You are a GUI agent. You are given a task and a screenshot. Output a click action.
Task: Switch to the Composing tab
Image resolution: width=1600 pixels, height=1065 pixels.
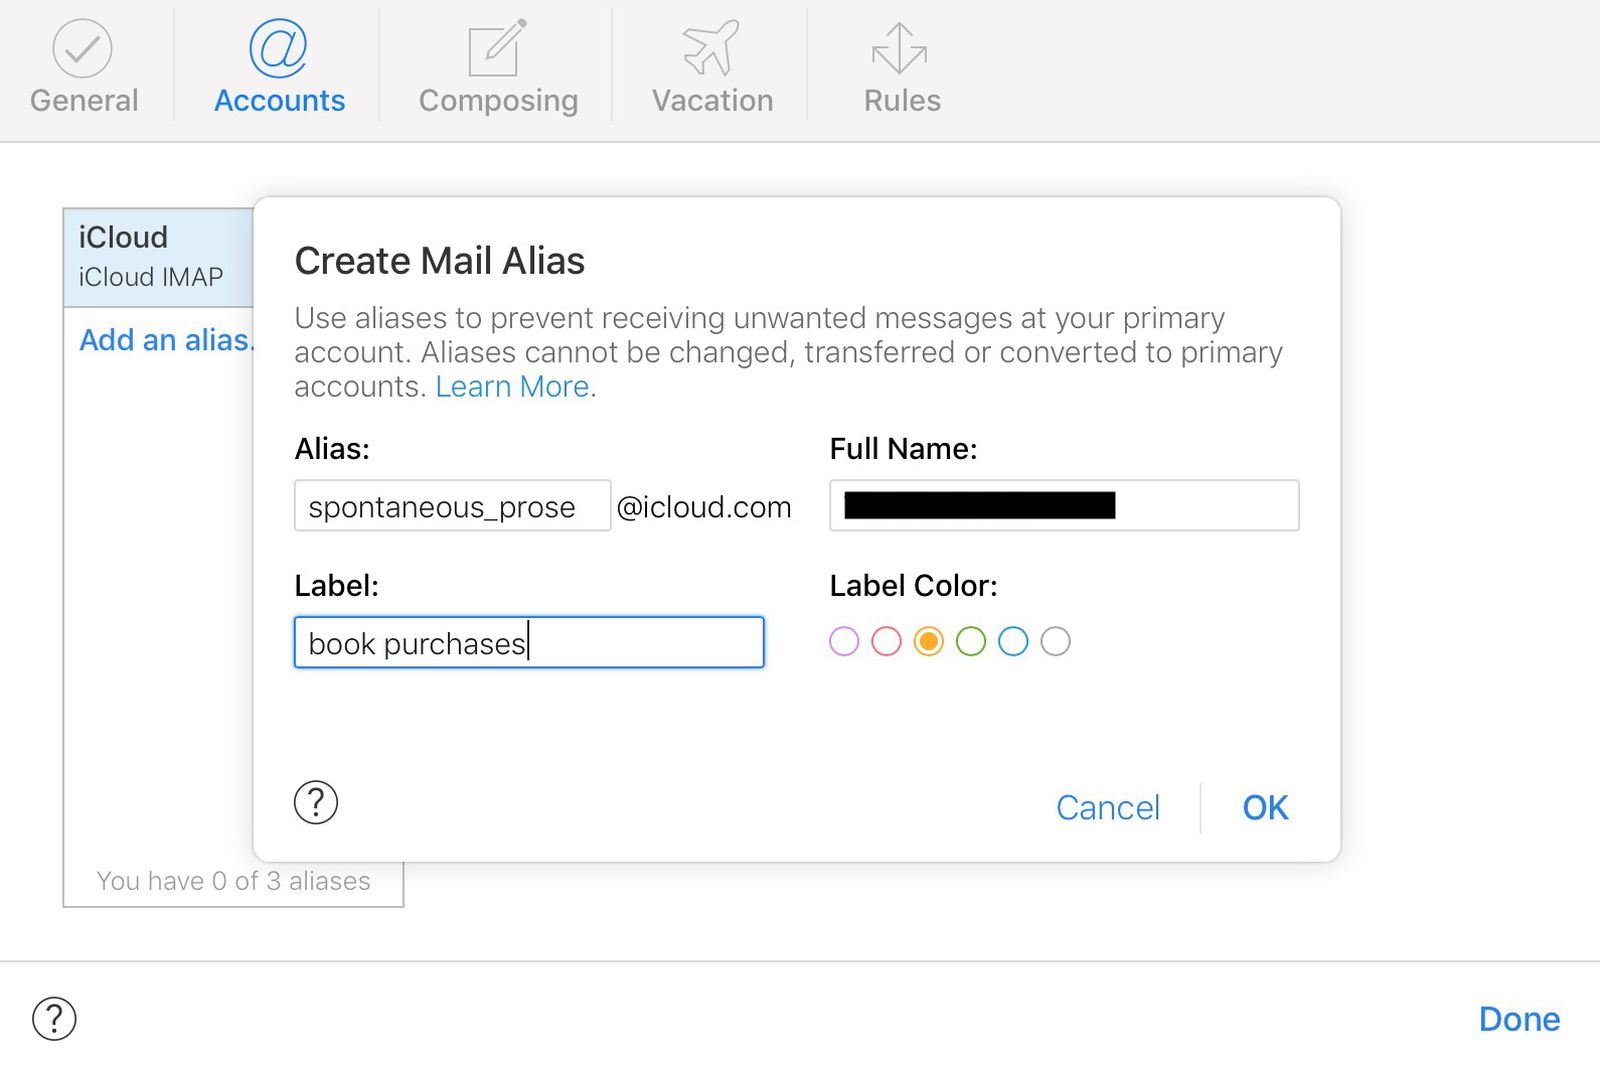(x=497, y=99)
